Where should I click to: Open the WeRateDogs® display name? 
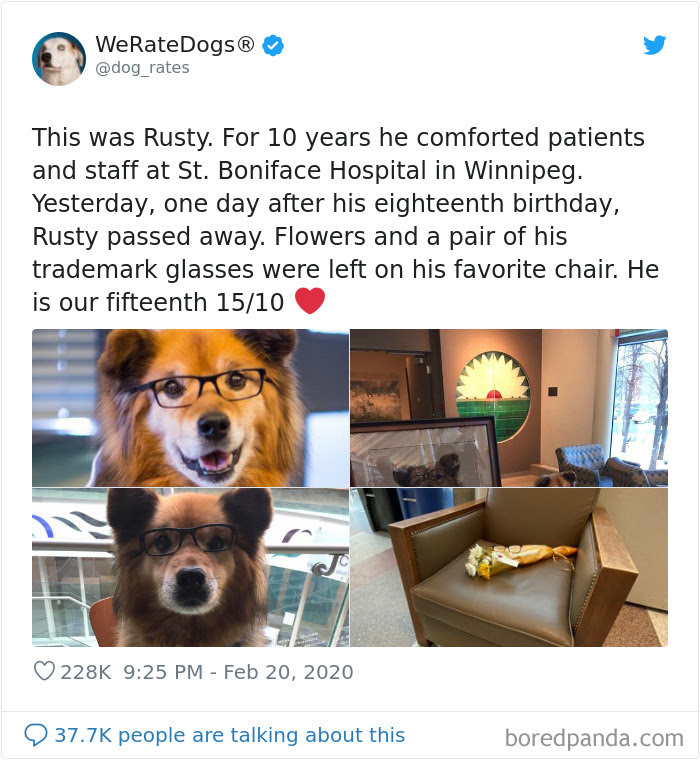click(x=175, y=45)
